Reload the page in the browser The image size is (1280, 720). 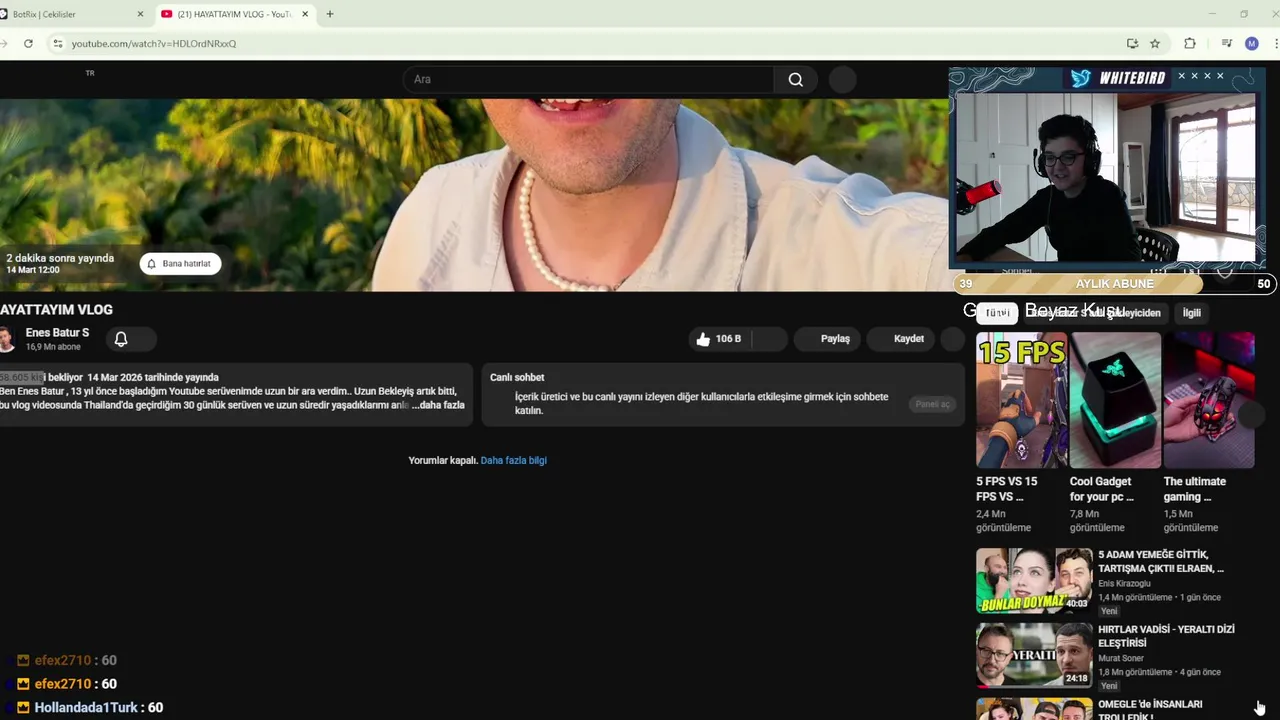coord(28,44)
